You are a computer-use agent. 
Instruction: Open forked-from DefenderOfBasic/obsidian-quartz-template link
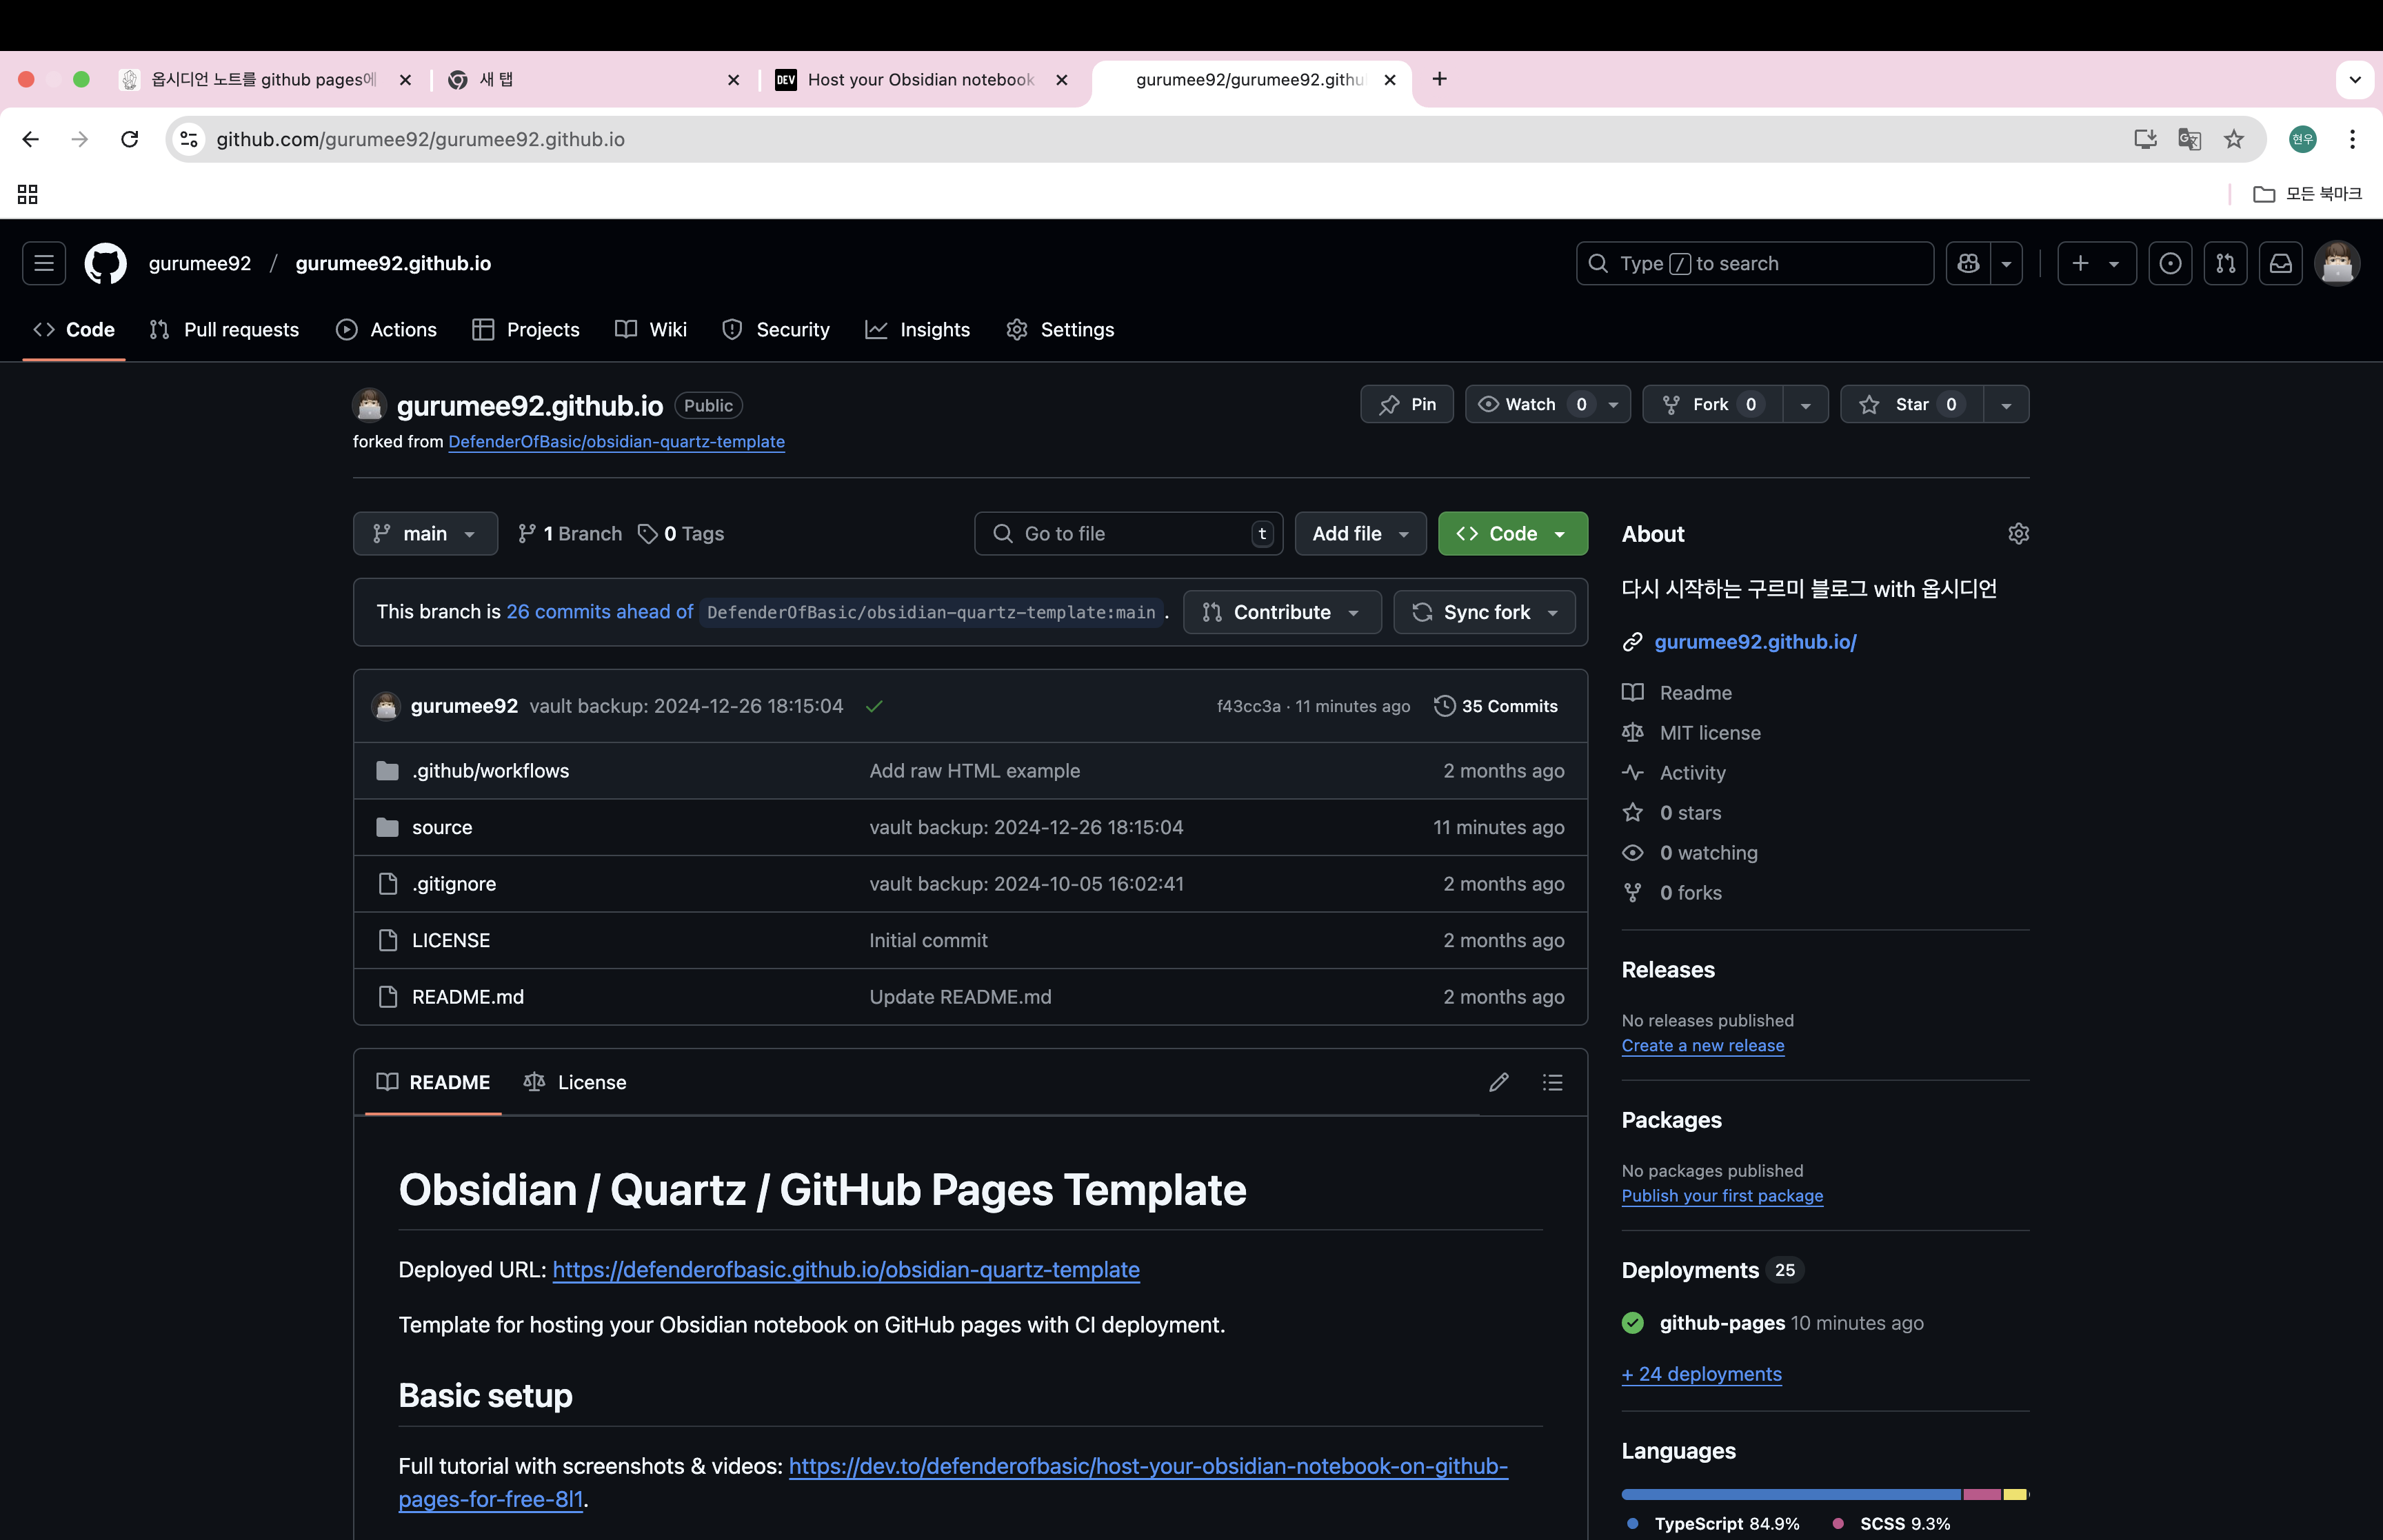coord(616,441)
